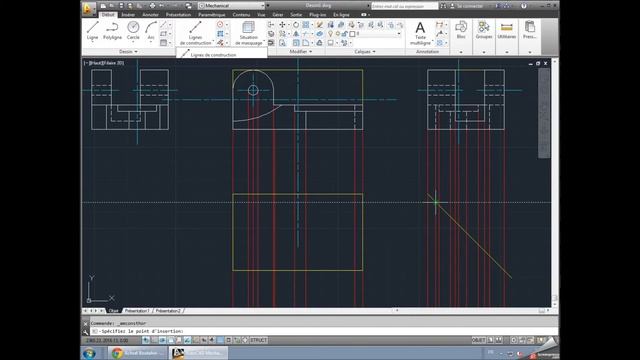Open the Groupes panel icon
This screenshot has height=360, width=640.
click(x=484, y=30)
